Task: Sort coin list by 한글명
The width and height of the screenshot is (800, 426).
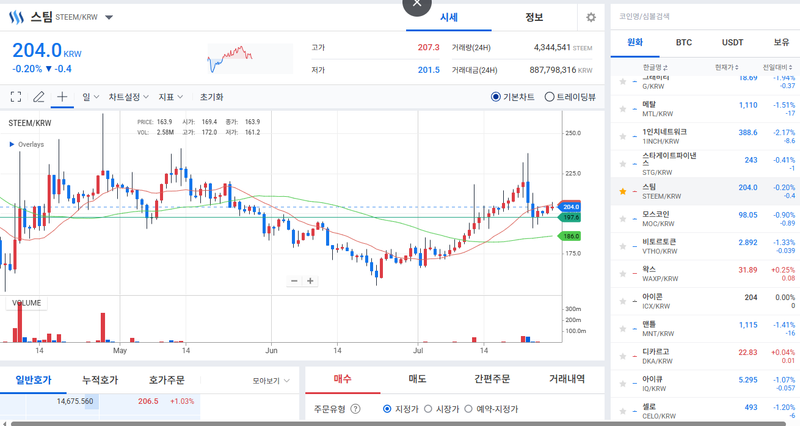Action: pyautogui.click(x=655, y=67)
